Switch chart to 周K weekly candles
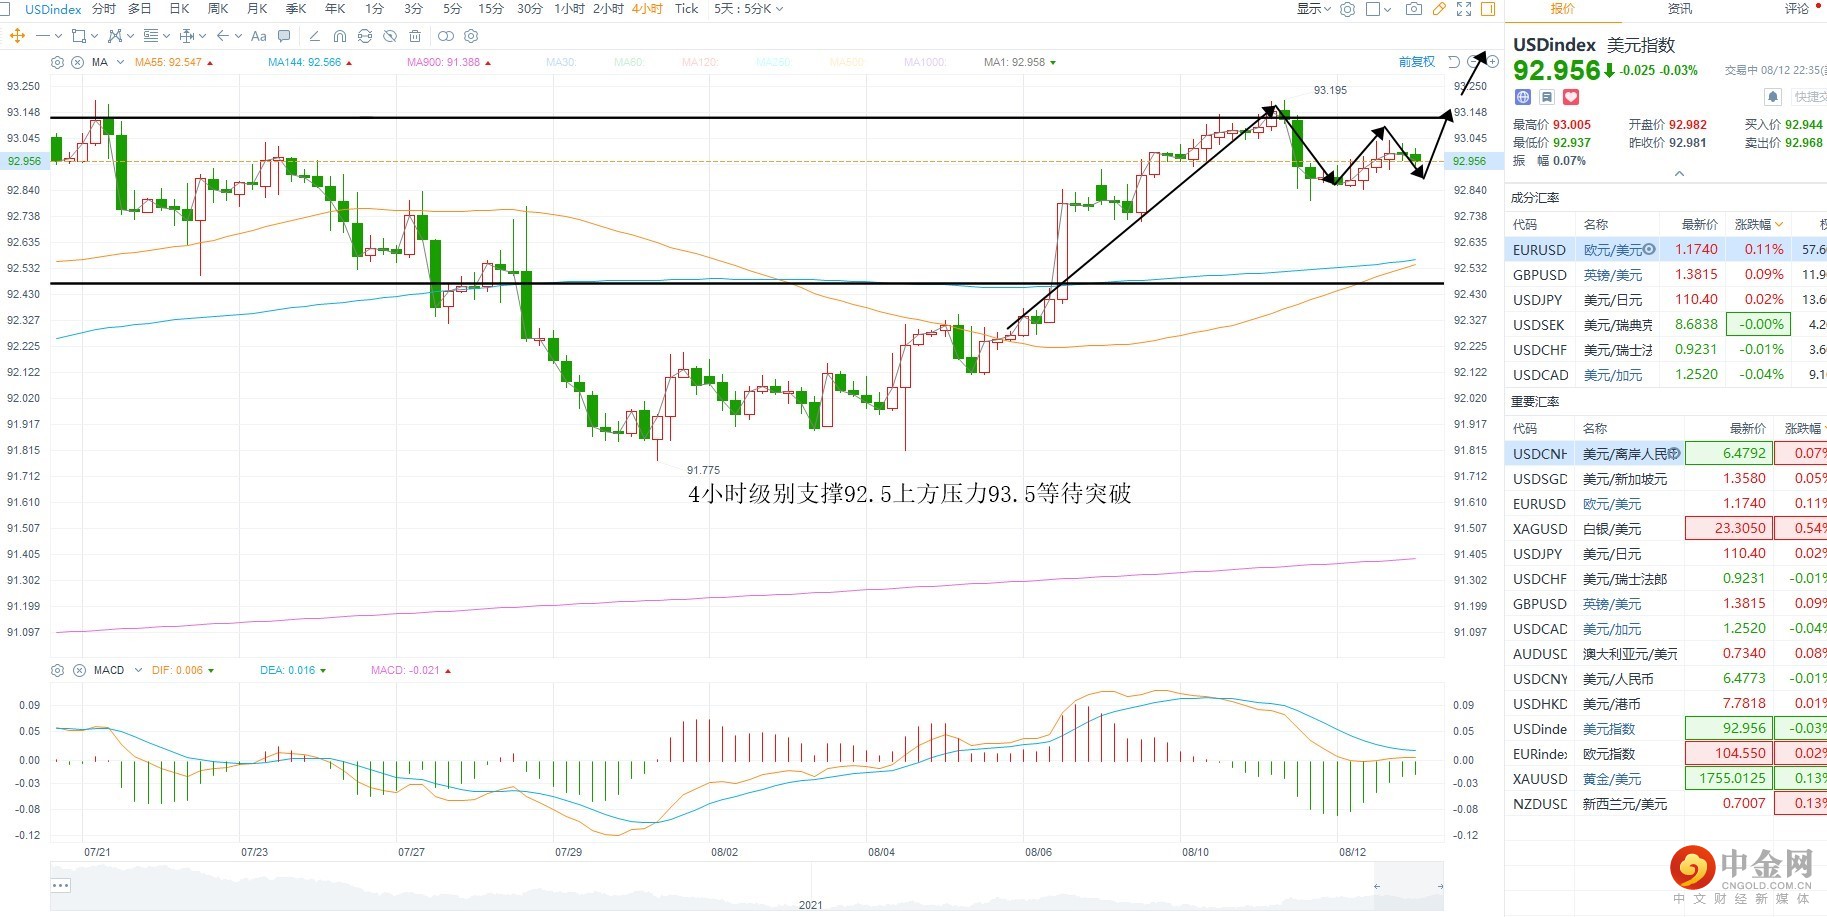 218,9
